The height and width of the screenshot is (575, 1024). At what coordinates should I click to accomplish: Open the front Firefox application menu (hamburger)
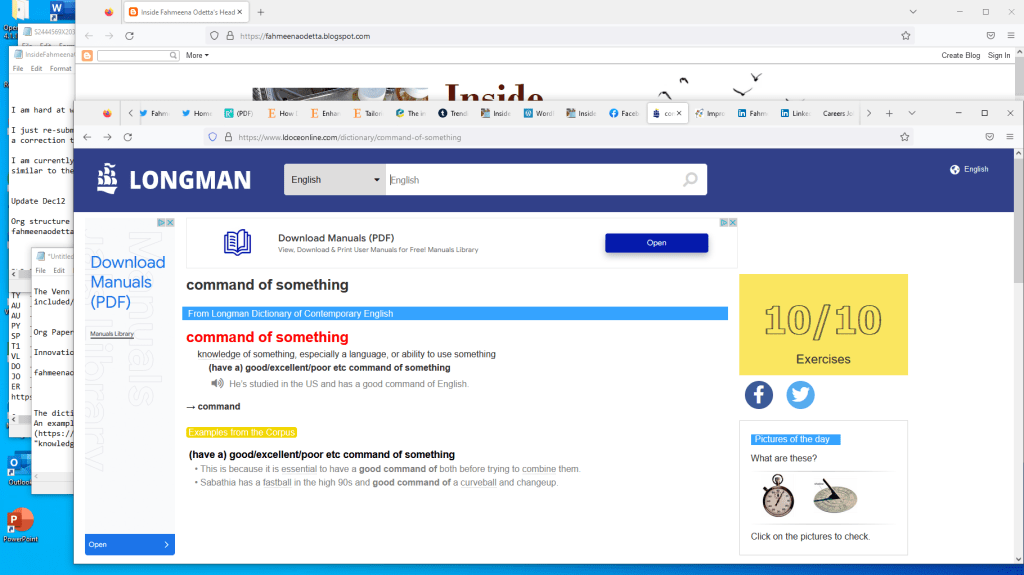click(x=1010, y=137)
